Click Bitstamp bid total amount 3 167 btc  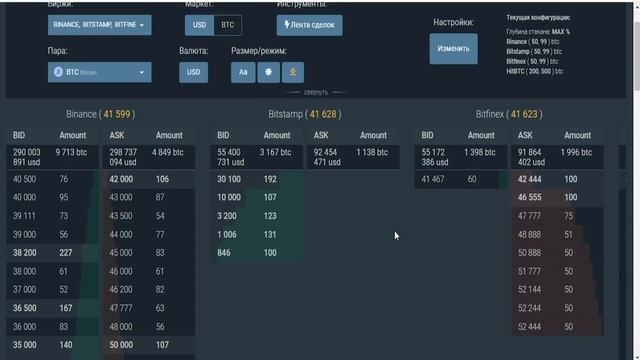coord(276,152)
